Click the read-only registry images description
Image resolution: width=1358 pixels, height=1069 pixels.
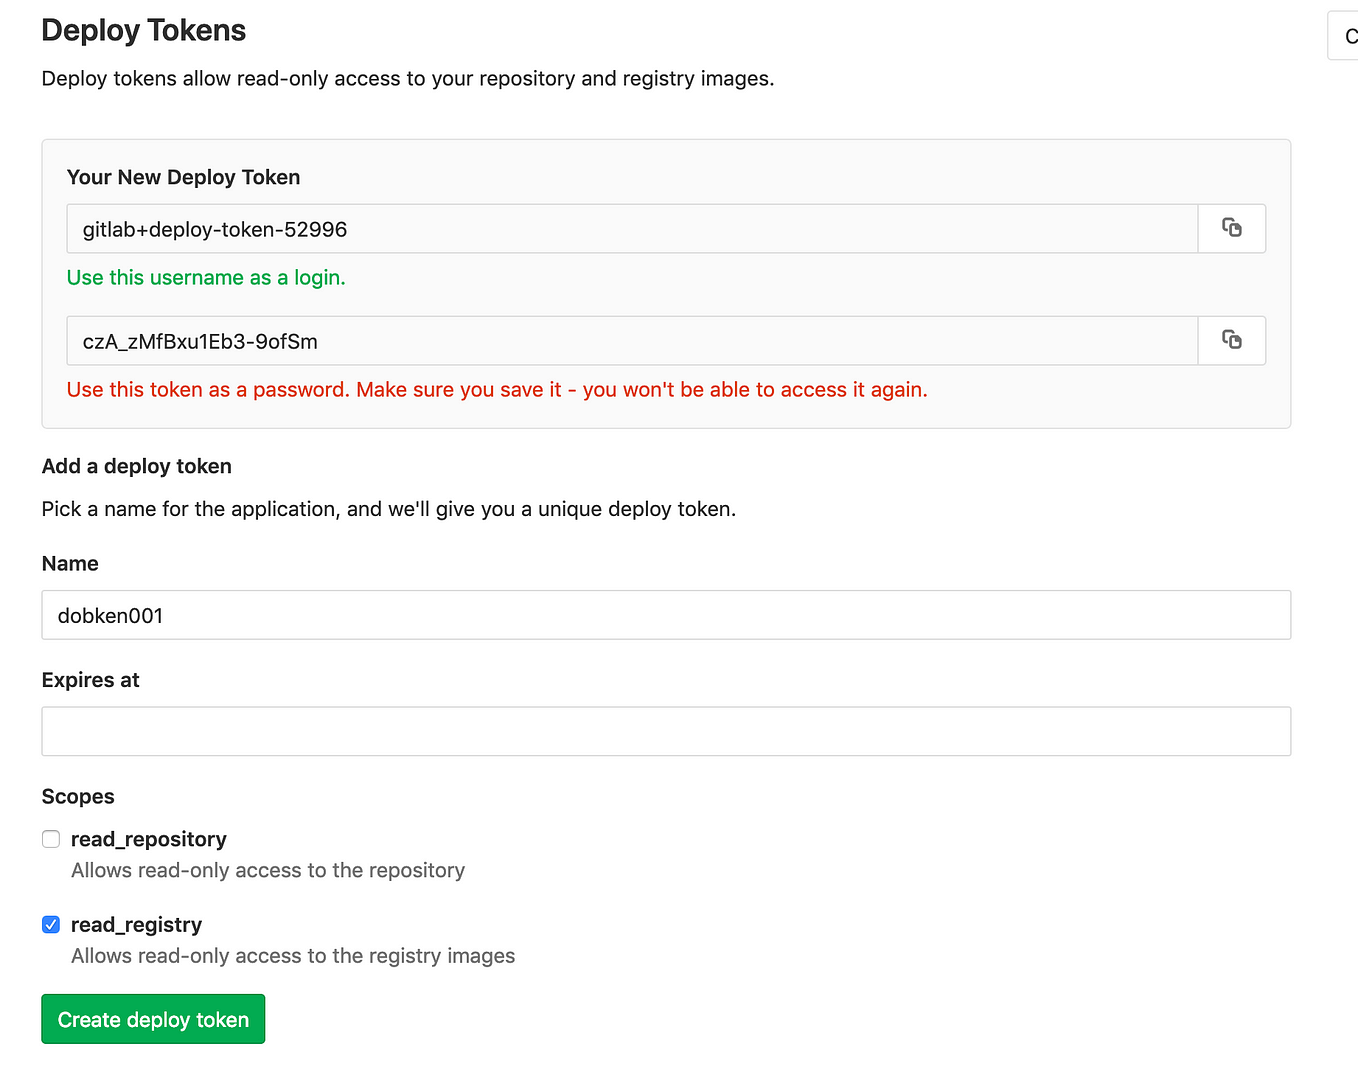click(293, 956)
